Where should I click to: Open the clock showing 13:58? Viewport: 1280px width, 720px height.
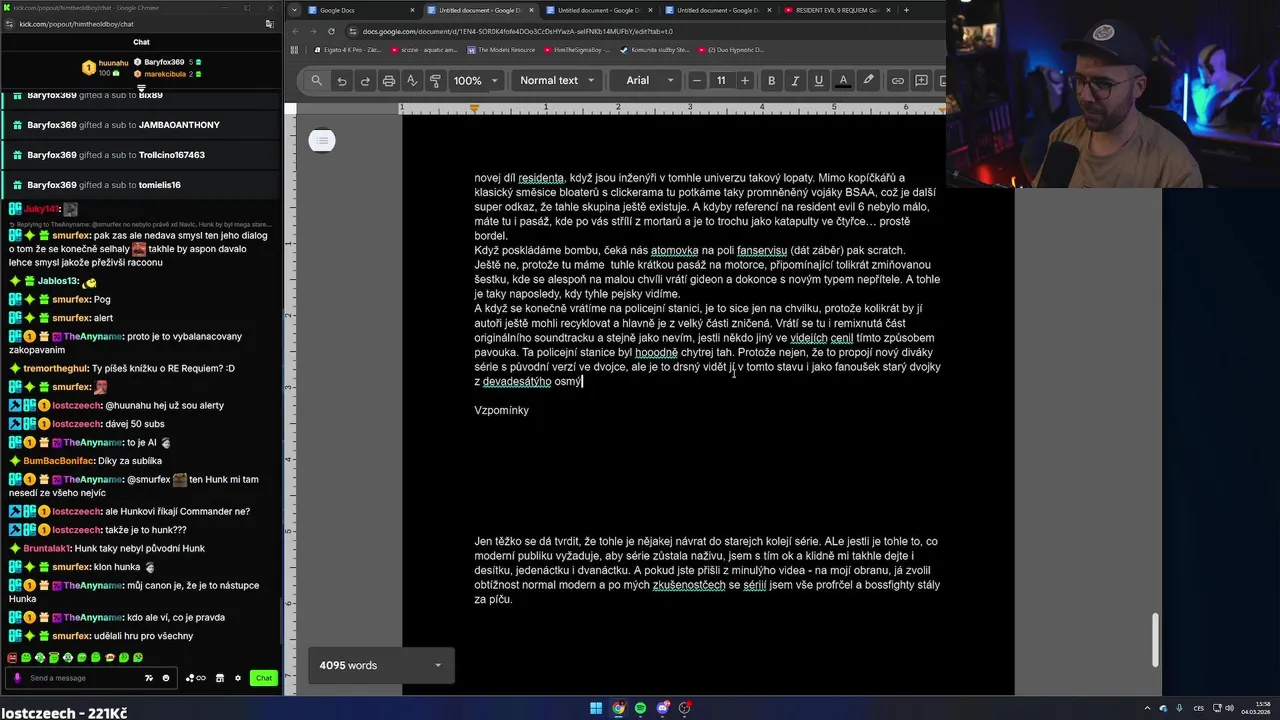1255,708
